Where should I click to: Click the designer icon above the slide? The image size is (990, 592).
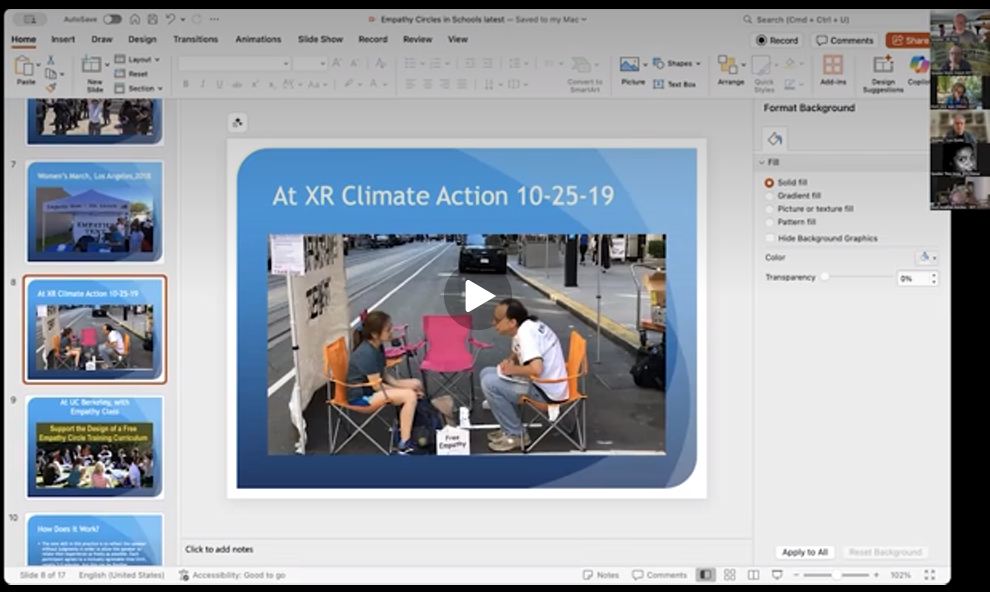(x=237, y=122)
